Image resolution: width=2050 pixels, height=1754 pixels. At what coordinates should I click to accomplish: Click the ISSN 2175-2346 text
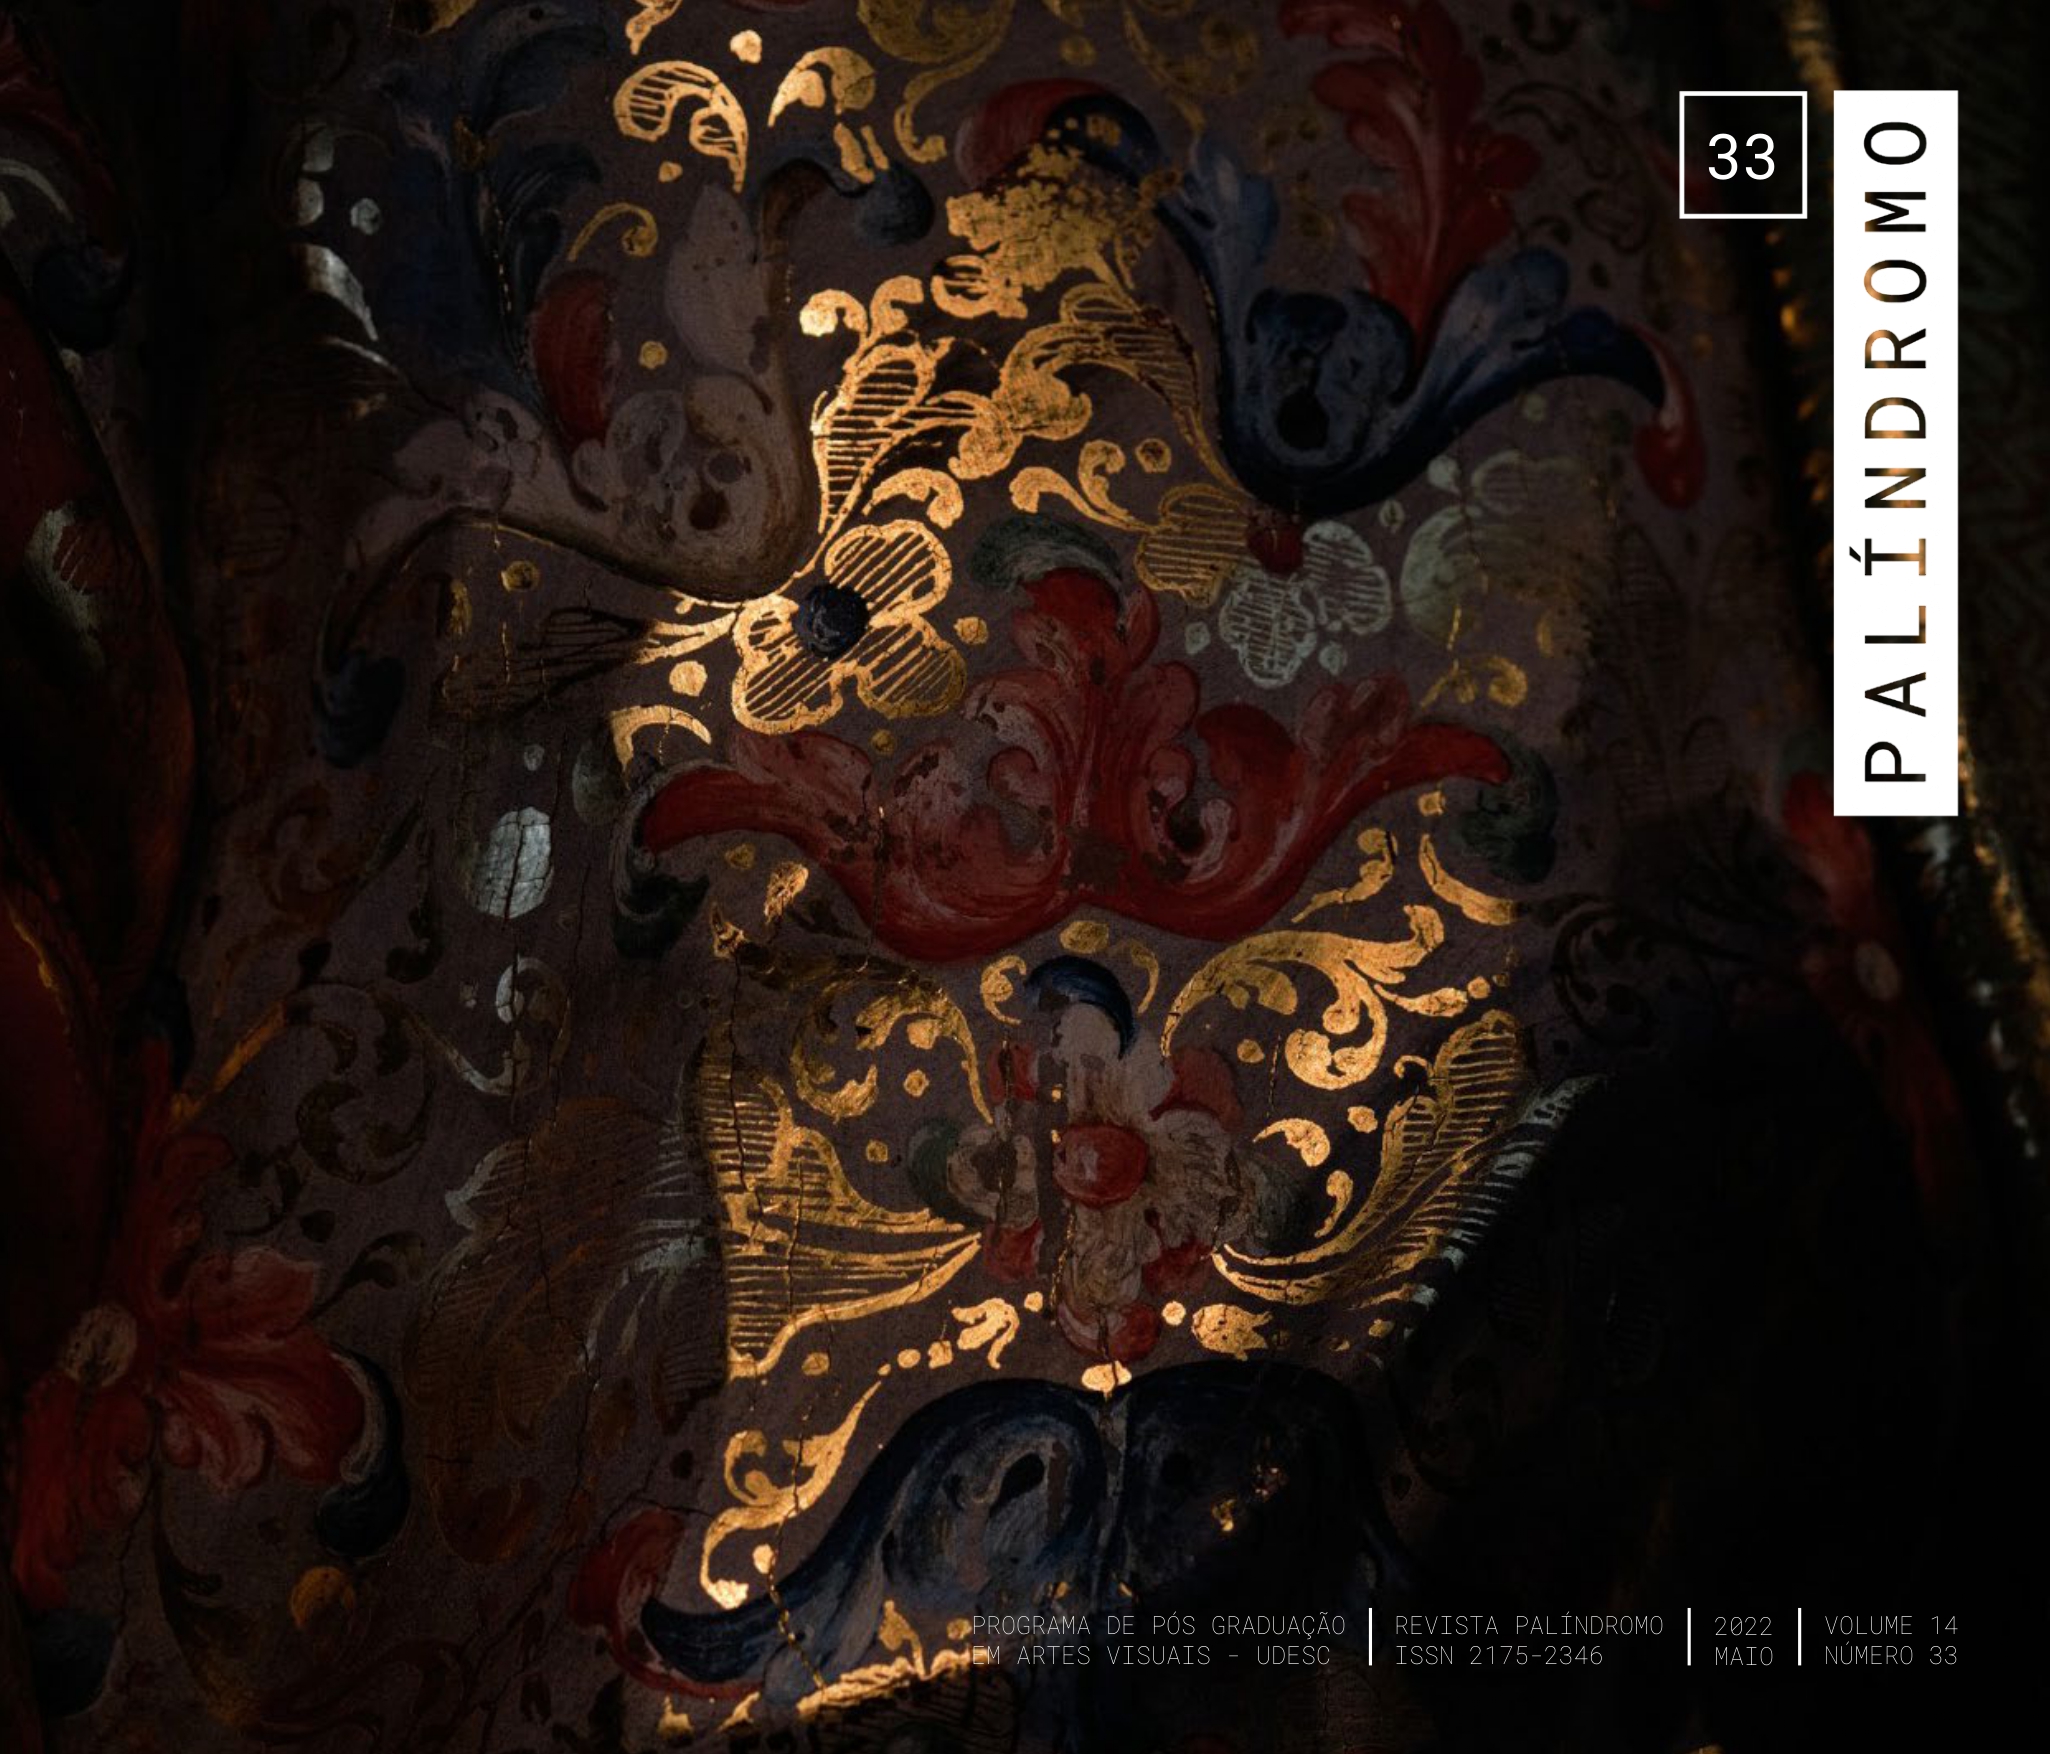click(x=1498, y=1656)
